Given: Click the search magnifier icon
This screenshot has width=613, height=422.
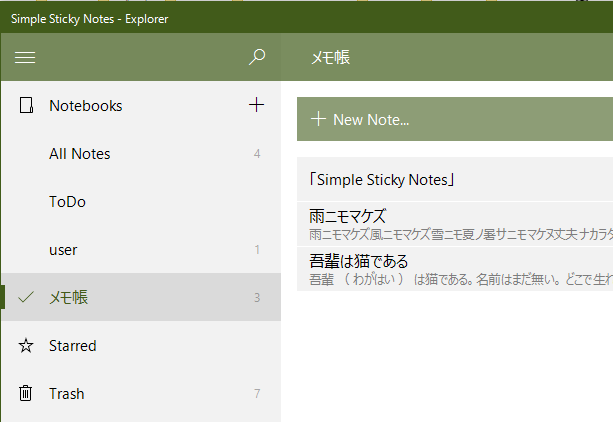Looking at the screenshot, I should [257, 57].
